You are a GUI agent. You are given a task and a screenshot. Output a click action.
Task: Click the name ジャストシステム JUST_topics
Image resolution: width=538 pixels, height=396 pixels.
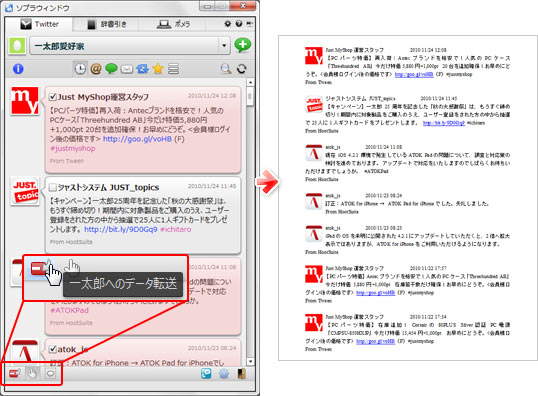pos(108,187)
